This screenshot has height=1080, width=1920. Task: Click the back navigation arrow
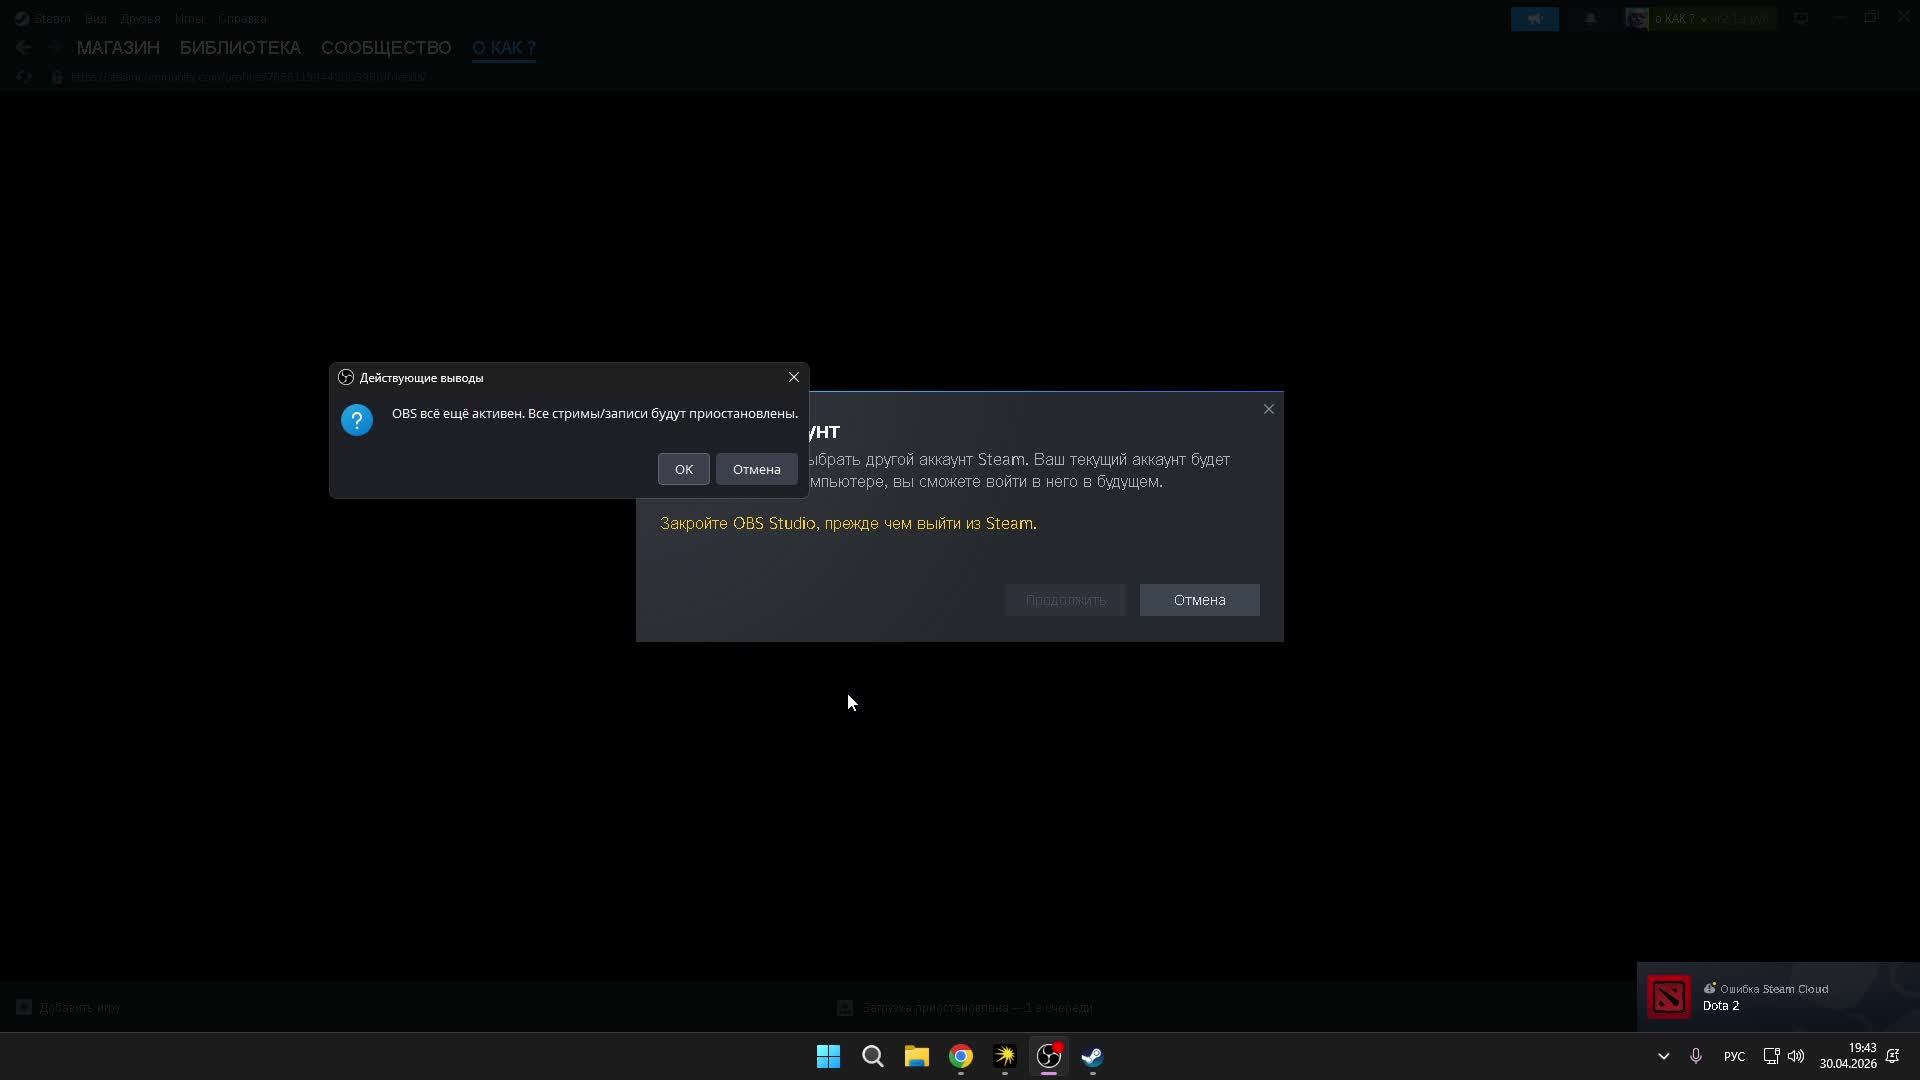coord(23,47)
